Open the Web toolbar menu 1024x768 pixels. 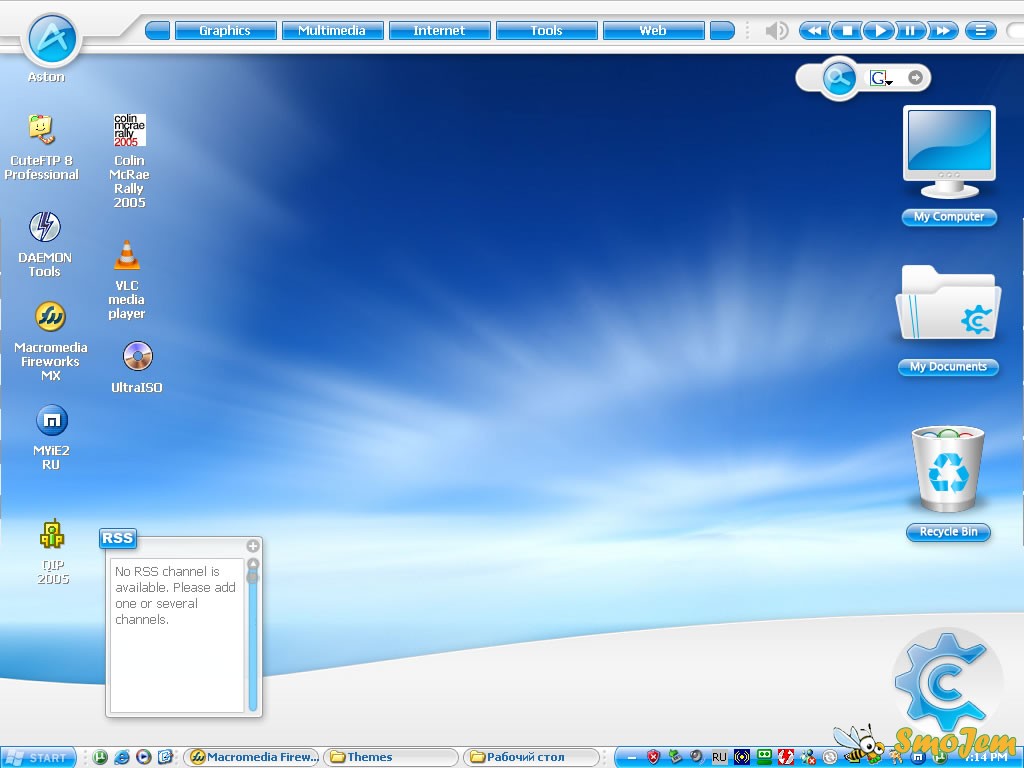654,31
